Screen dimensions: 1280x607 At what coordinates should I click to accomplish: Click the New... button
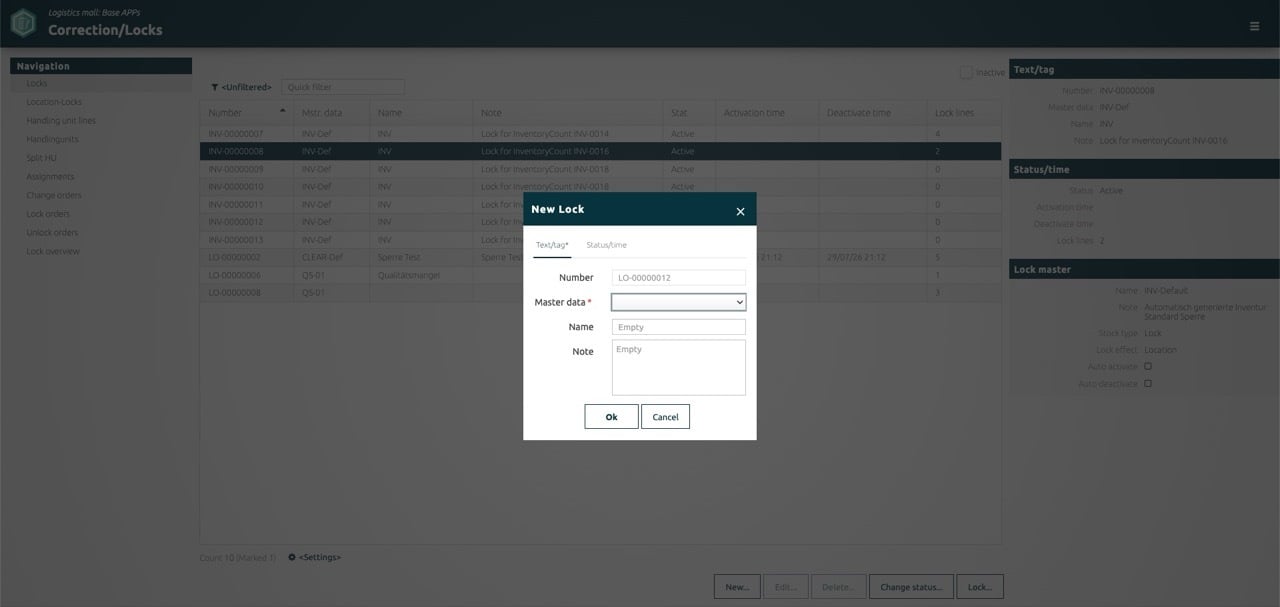(737, 586)
